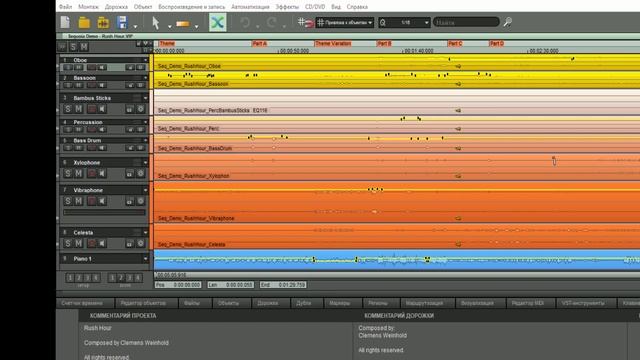
Task: Arm recording on the Celesta track
Action: 92,244
